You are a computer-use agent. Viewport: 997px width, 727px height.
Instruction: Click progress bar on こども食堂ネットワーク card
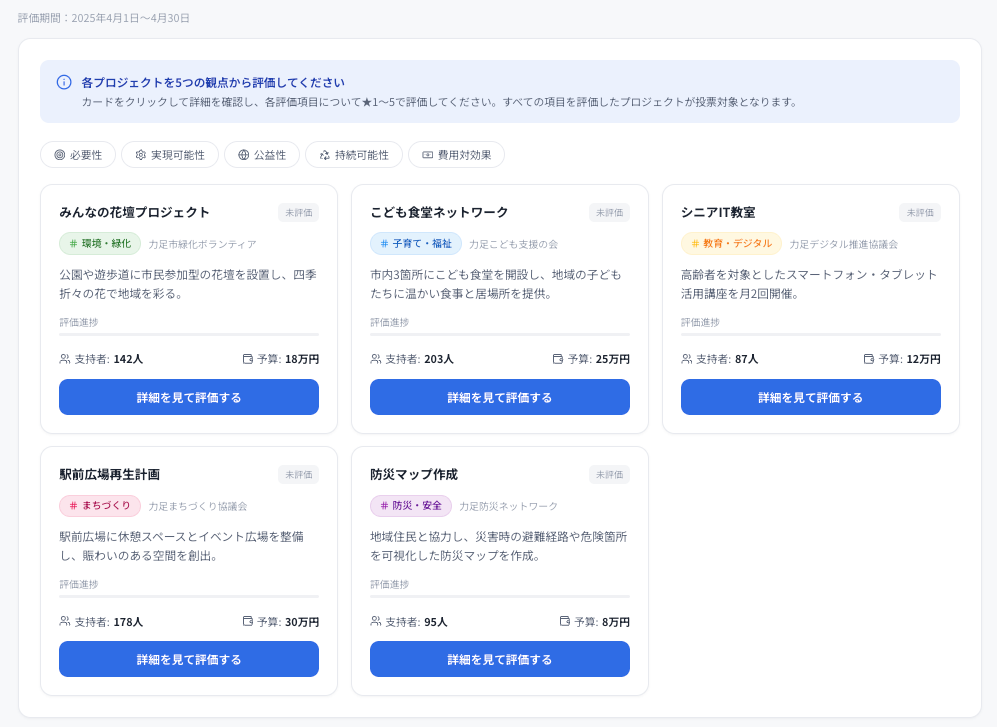point(500,334)
